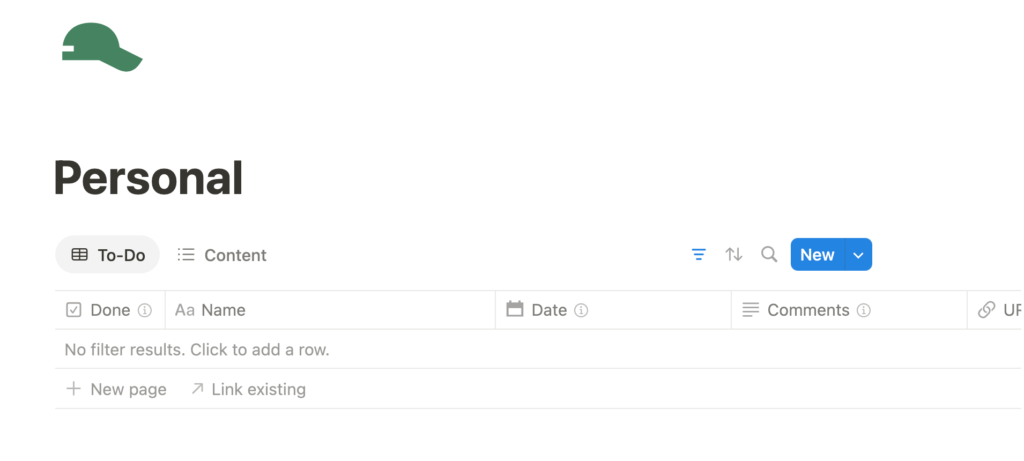Select the Link existing option
Viewport: 1024px width, 461px height.
(248, 389)
